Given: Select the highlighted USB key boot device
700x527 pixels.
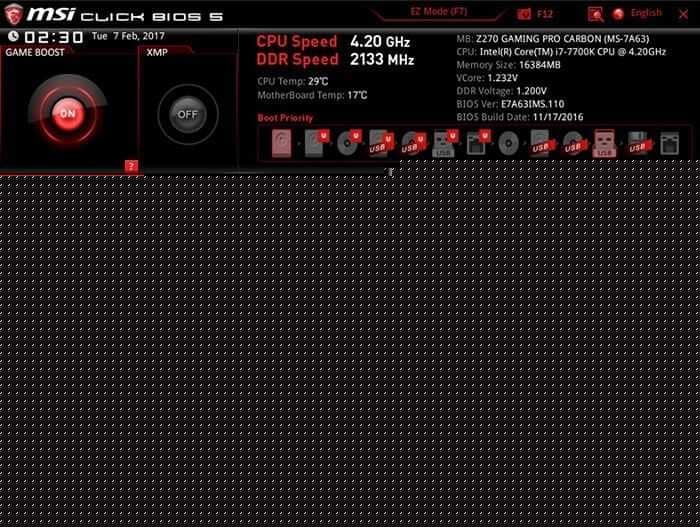Looking at the screenshot, I should pos(604,143).
